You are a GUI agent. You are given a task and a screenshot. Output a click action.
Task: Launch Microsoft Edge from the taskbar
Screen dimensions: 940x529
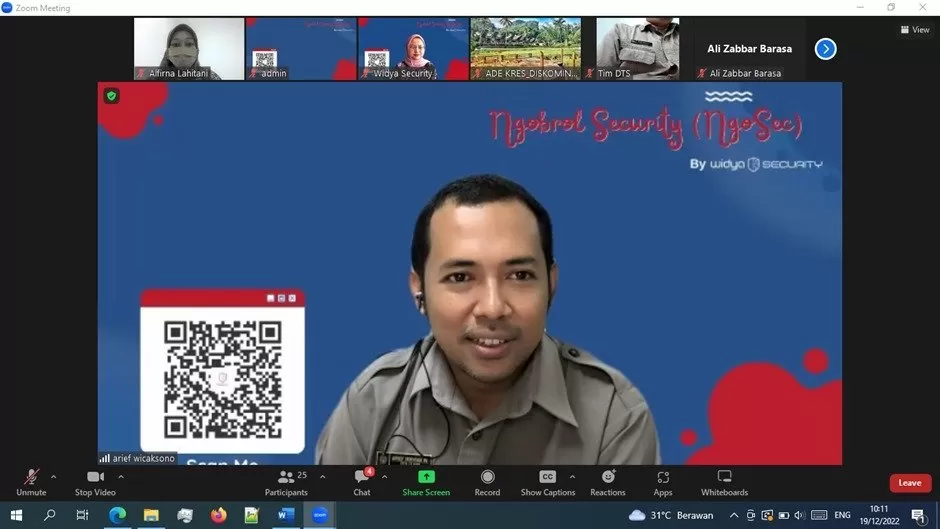pos(118,515)
